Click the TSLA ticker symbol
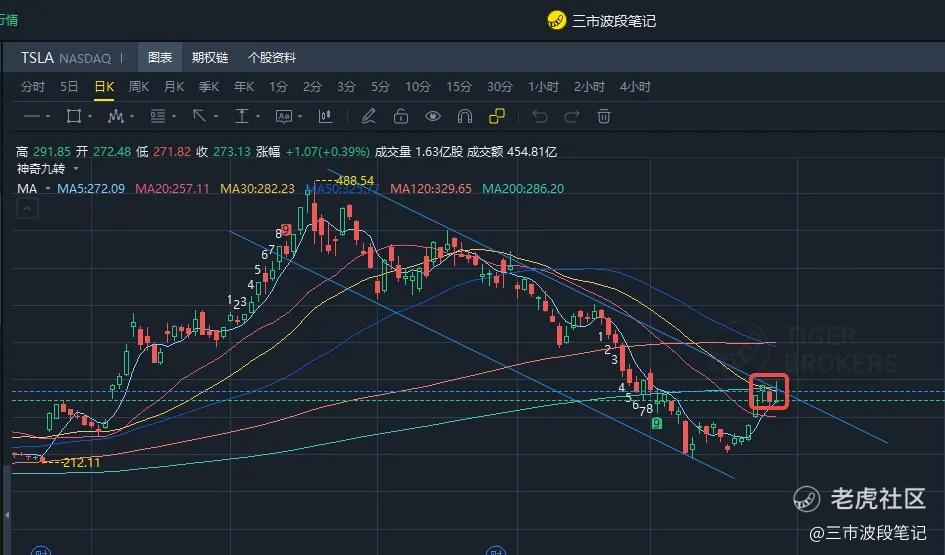The image size is (945, 555). (37, 58)
